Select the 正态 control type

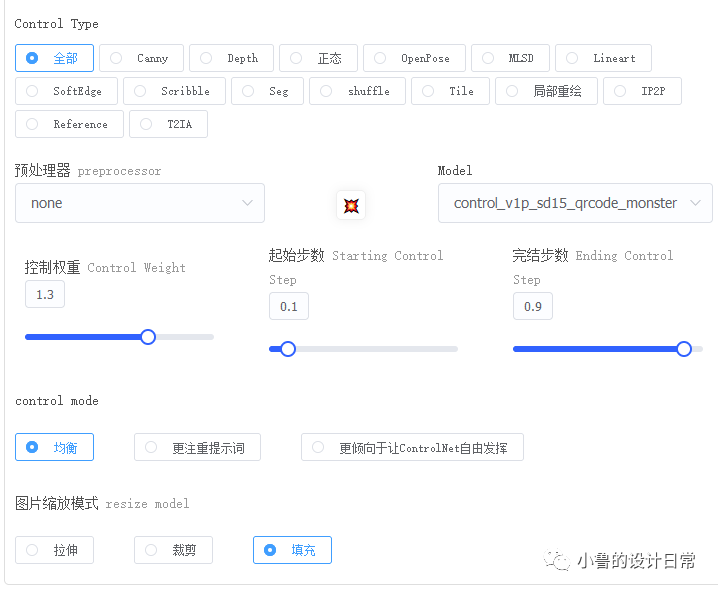[x=318, y=58]
